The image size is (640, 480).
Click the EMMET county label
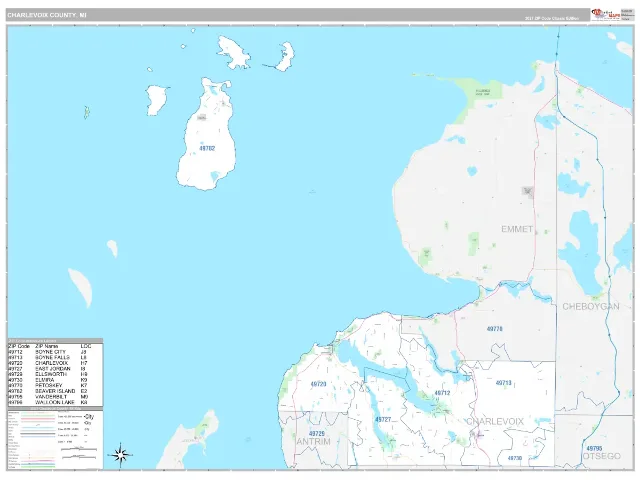[517, 229]
